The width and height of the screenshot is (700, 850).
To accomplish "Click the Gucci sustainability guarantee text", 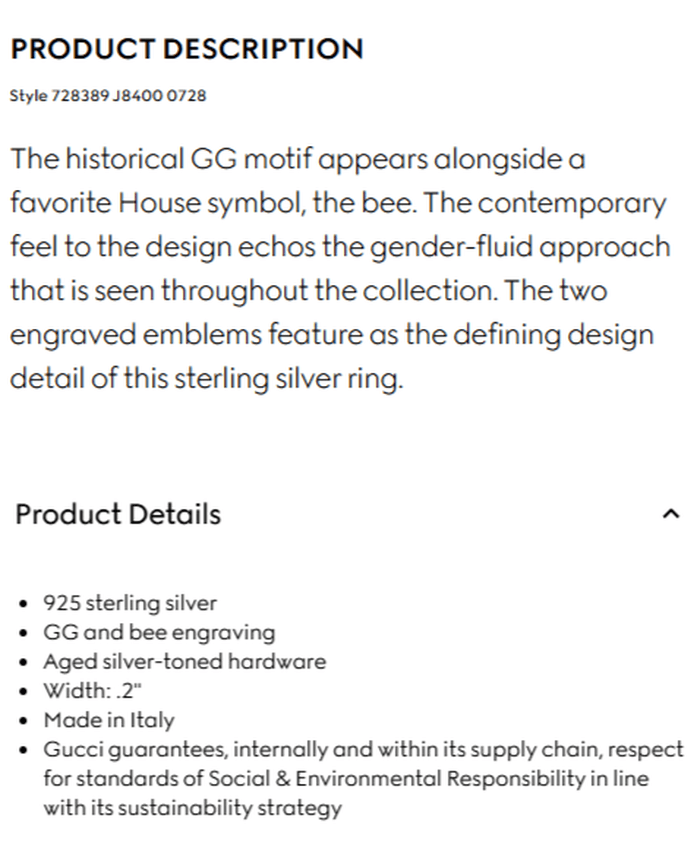I will point(350,778).
